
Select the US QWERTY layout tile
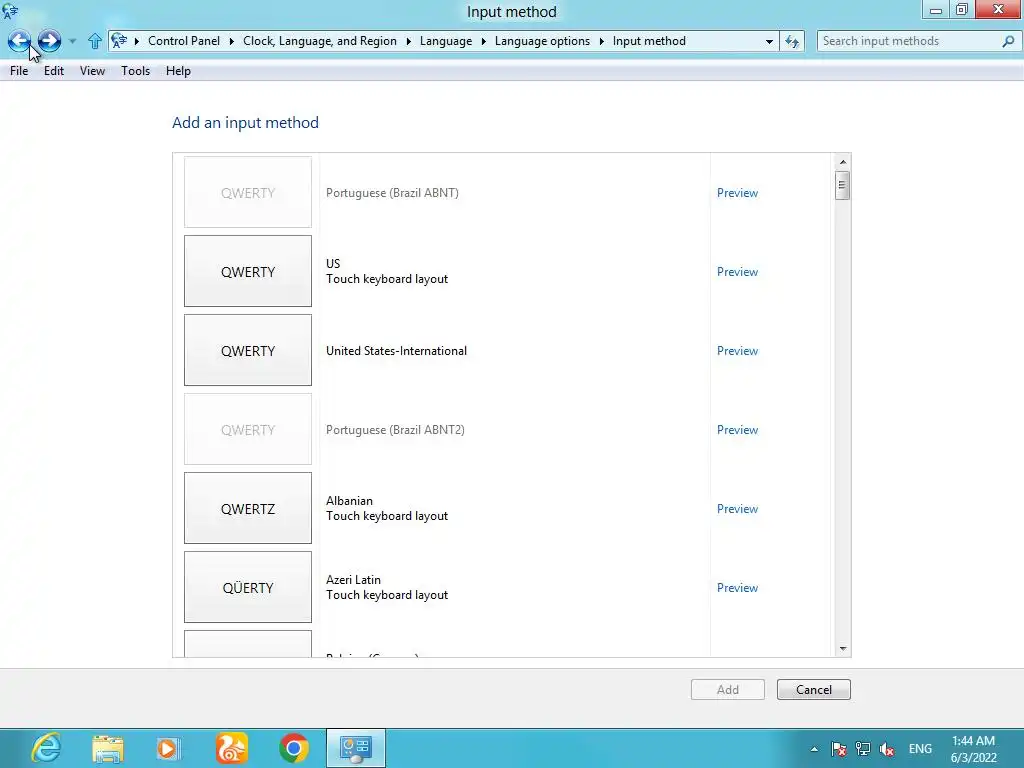tap(248, 271)
